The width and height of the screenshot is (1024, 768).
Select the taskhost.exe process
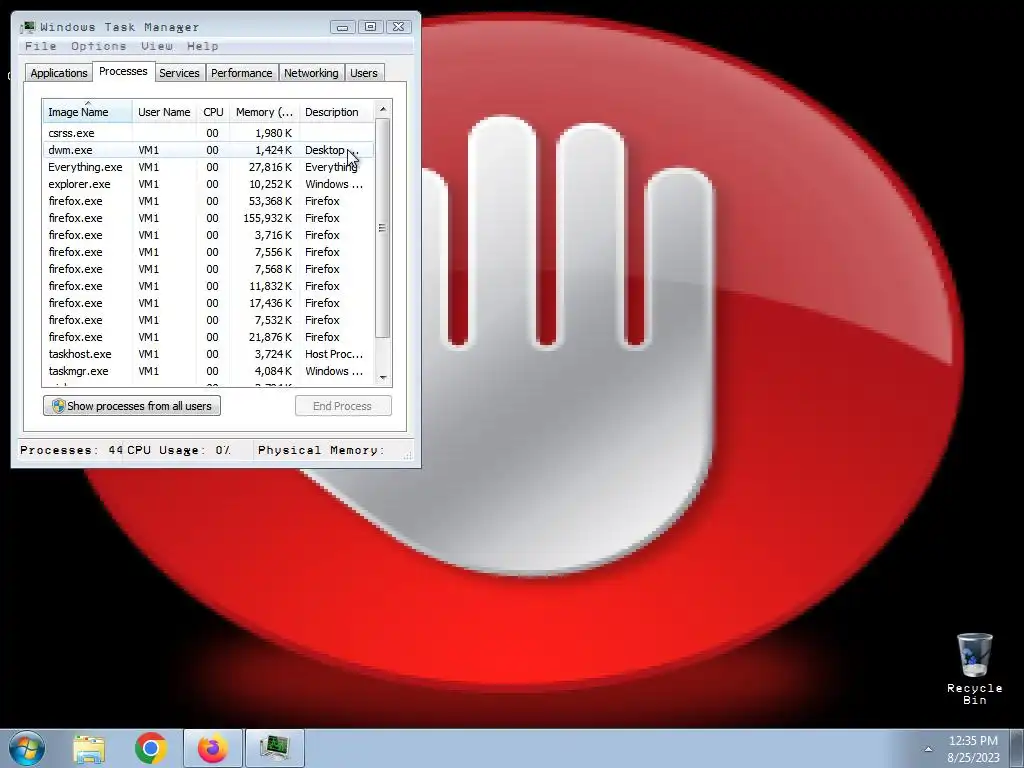[209, 353]
